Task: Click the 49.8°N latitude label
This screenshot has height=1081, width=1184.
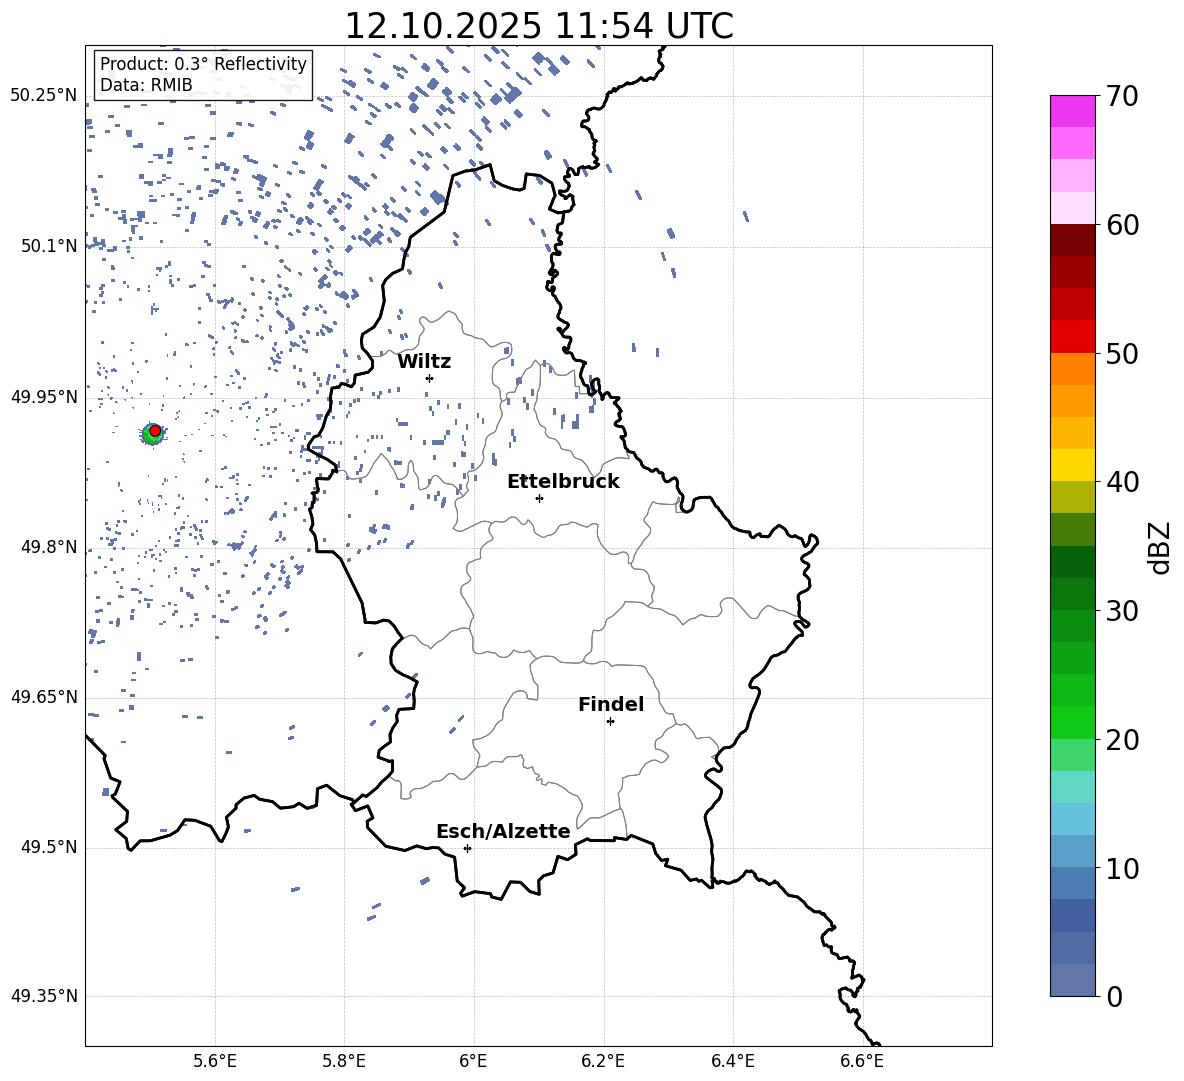Action: coord(49,547)
